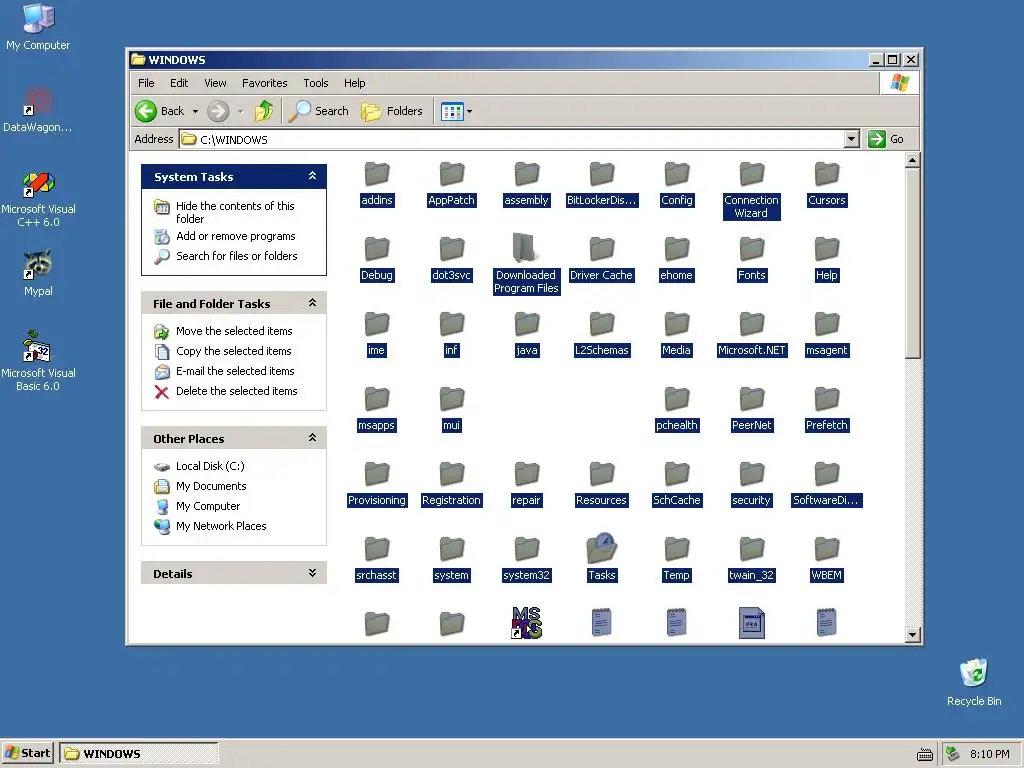Screen dimensions: 1024x768
Task: Select the Tasks scheduled folder icon
Action: click(x=601, y=548)
